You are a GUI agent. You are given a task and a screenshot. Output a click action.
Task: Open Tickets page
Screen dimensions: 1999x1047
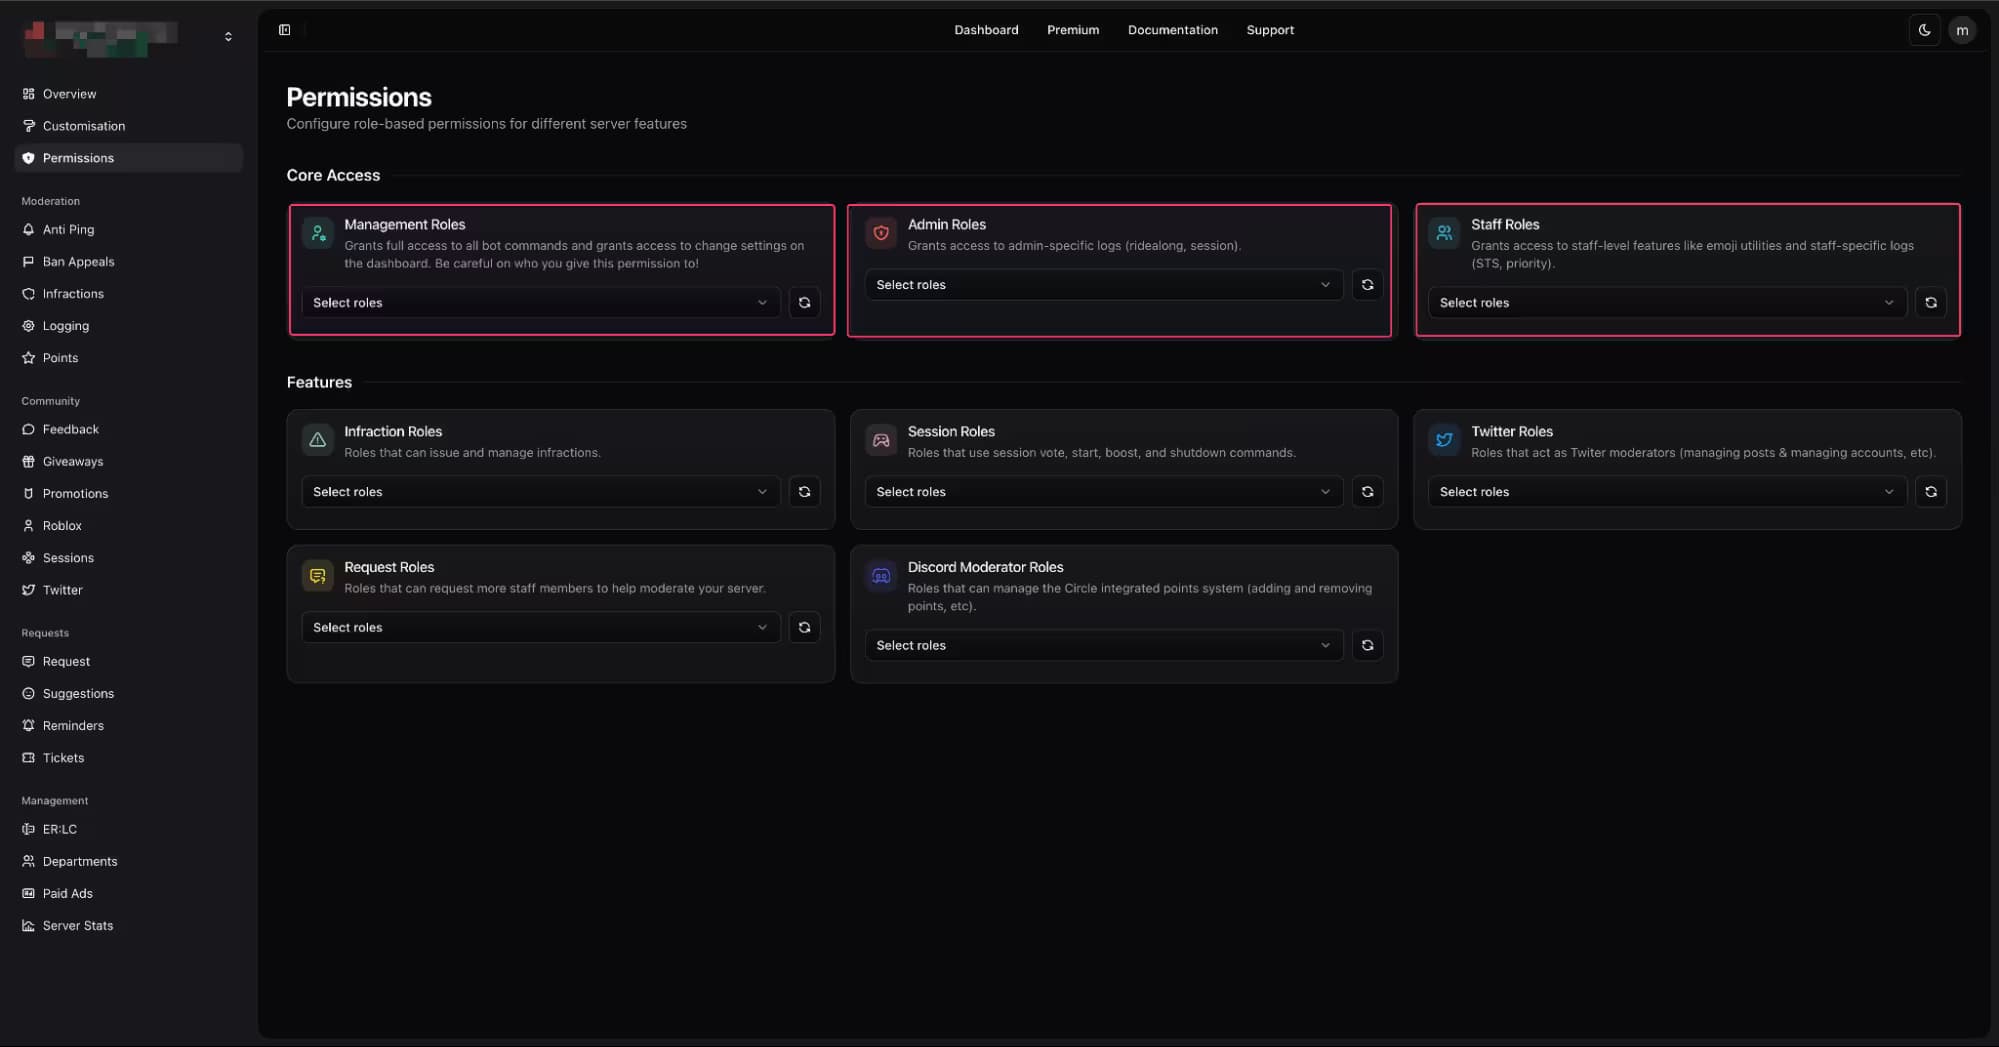128,758
